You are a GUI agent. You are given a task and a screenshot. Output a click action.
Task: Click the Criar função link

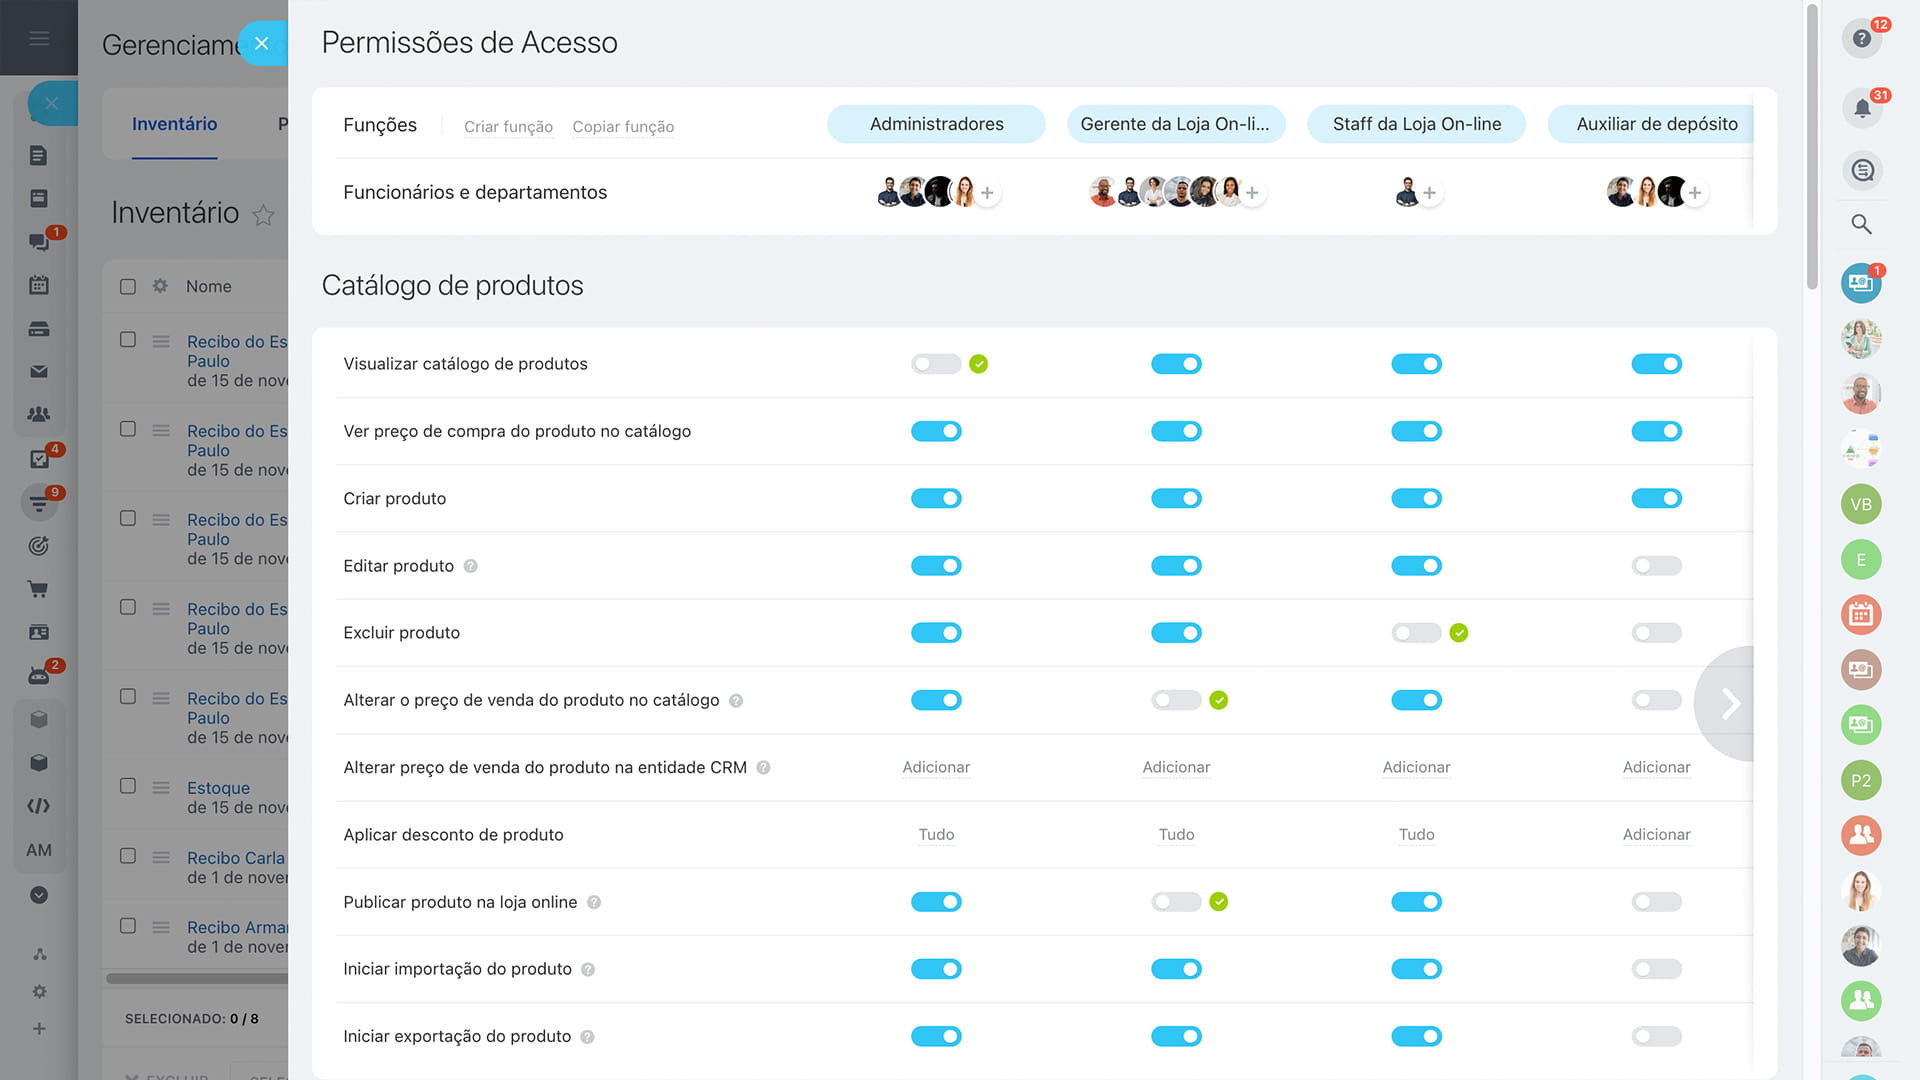(x=508, y=127)
